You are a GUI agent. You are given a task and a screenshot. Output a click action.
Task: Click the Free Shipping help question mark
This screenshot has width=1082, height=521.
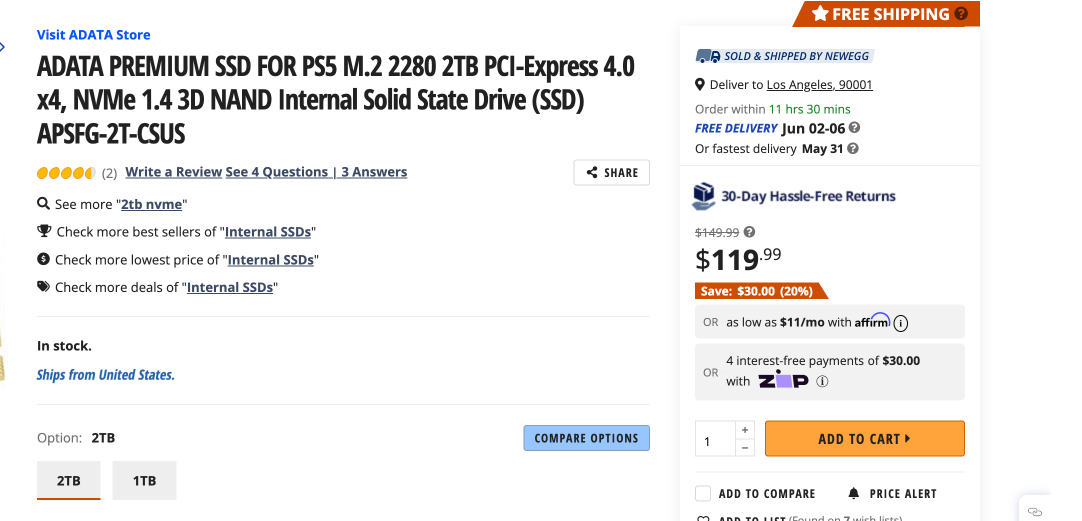(961, 14)
